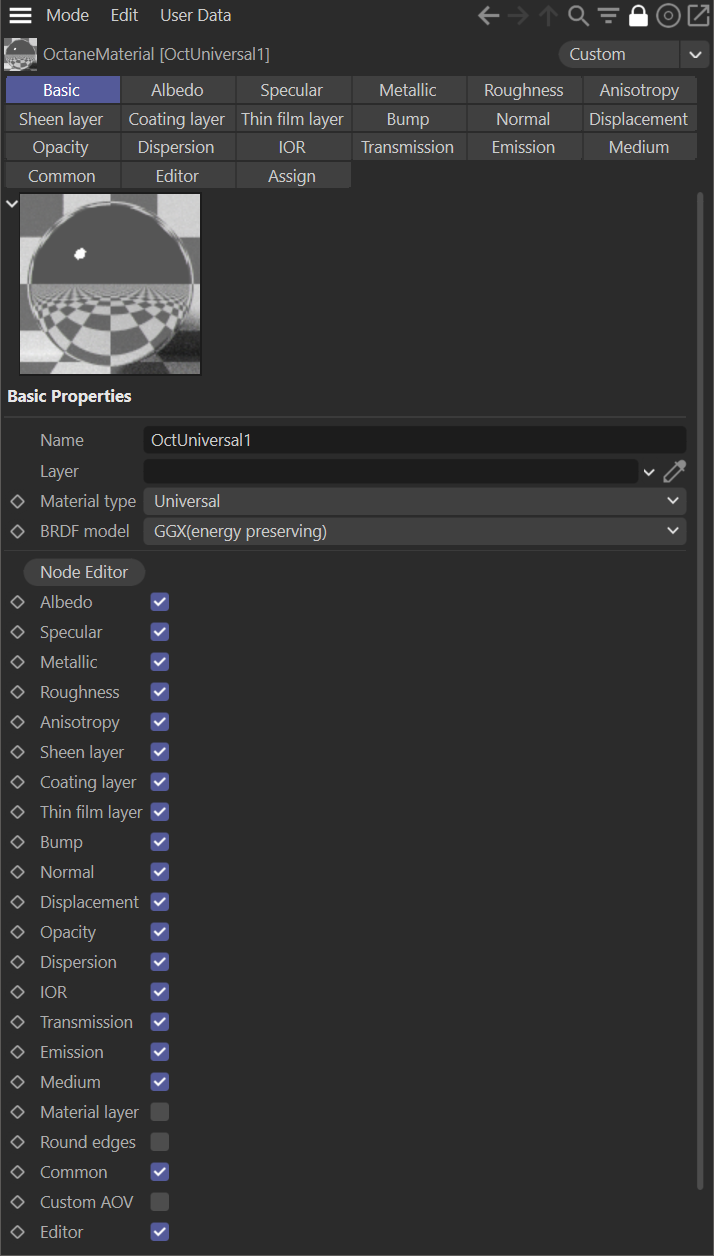Open the BRDF model dropdown
Viewport: 714px width, 1256px height.
(415, 531)
